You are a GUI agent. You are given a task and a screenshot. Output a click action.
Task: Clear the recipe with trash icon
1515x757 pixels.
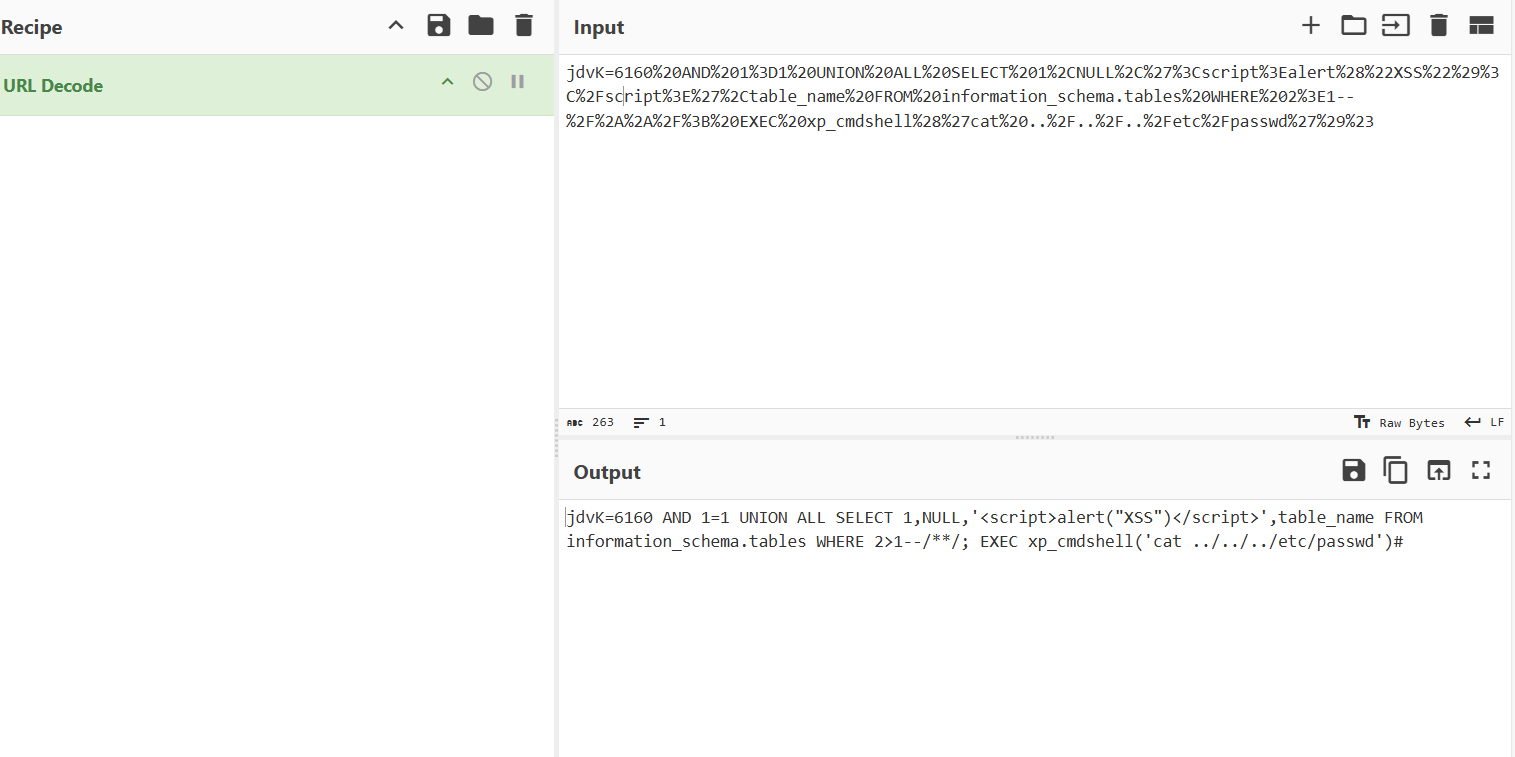pyautogui.click(x=524, y=26)
